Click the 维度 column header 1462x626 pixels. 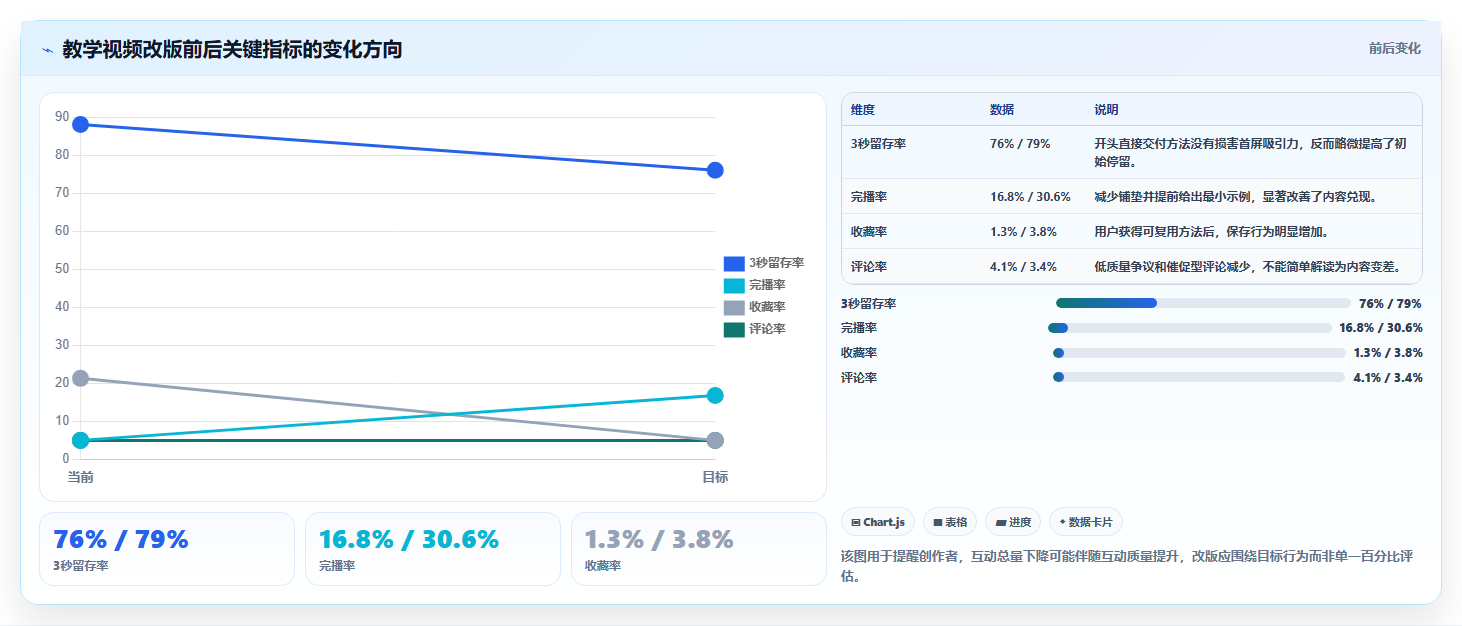click(x=863, y=110)
